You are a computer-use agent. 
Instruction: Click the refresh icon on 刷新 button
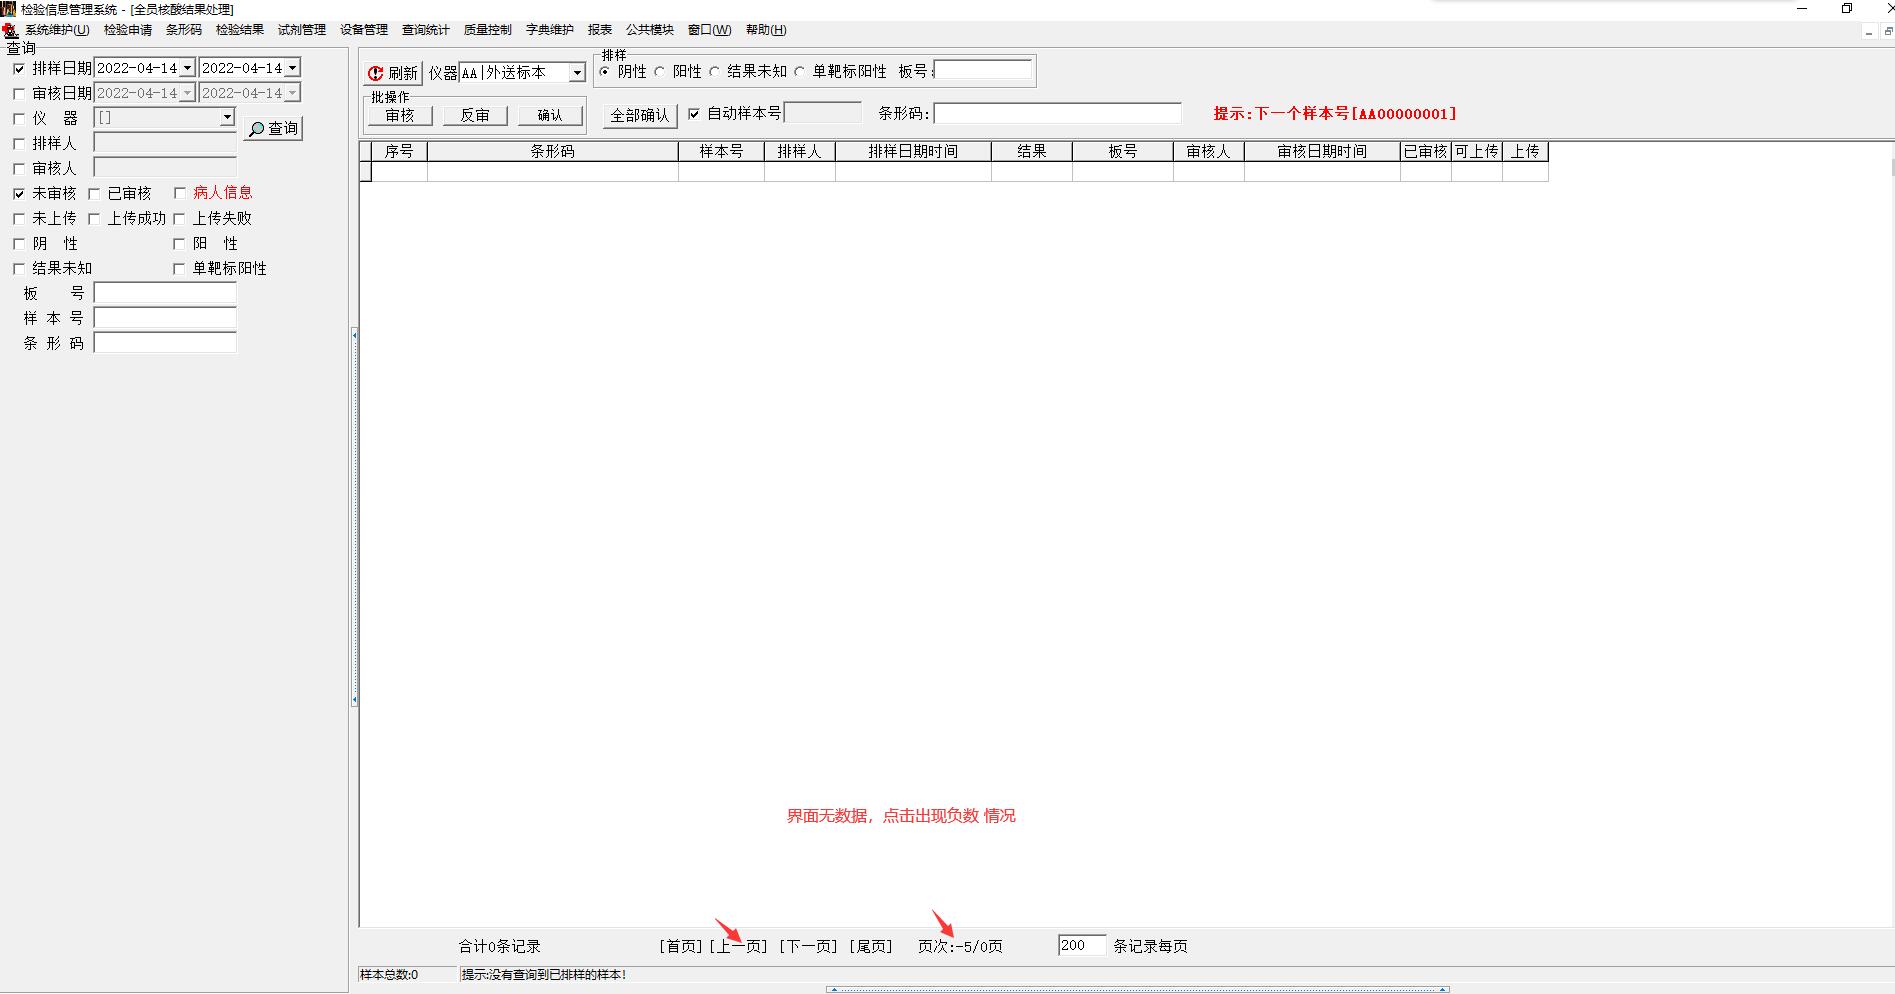point(376,73)
